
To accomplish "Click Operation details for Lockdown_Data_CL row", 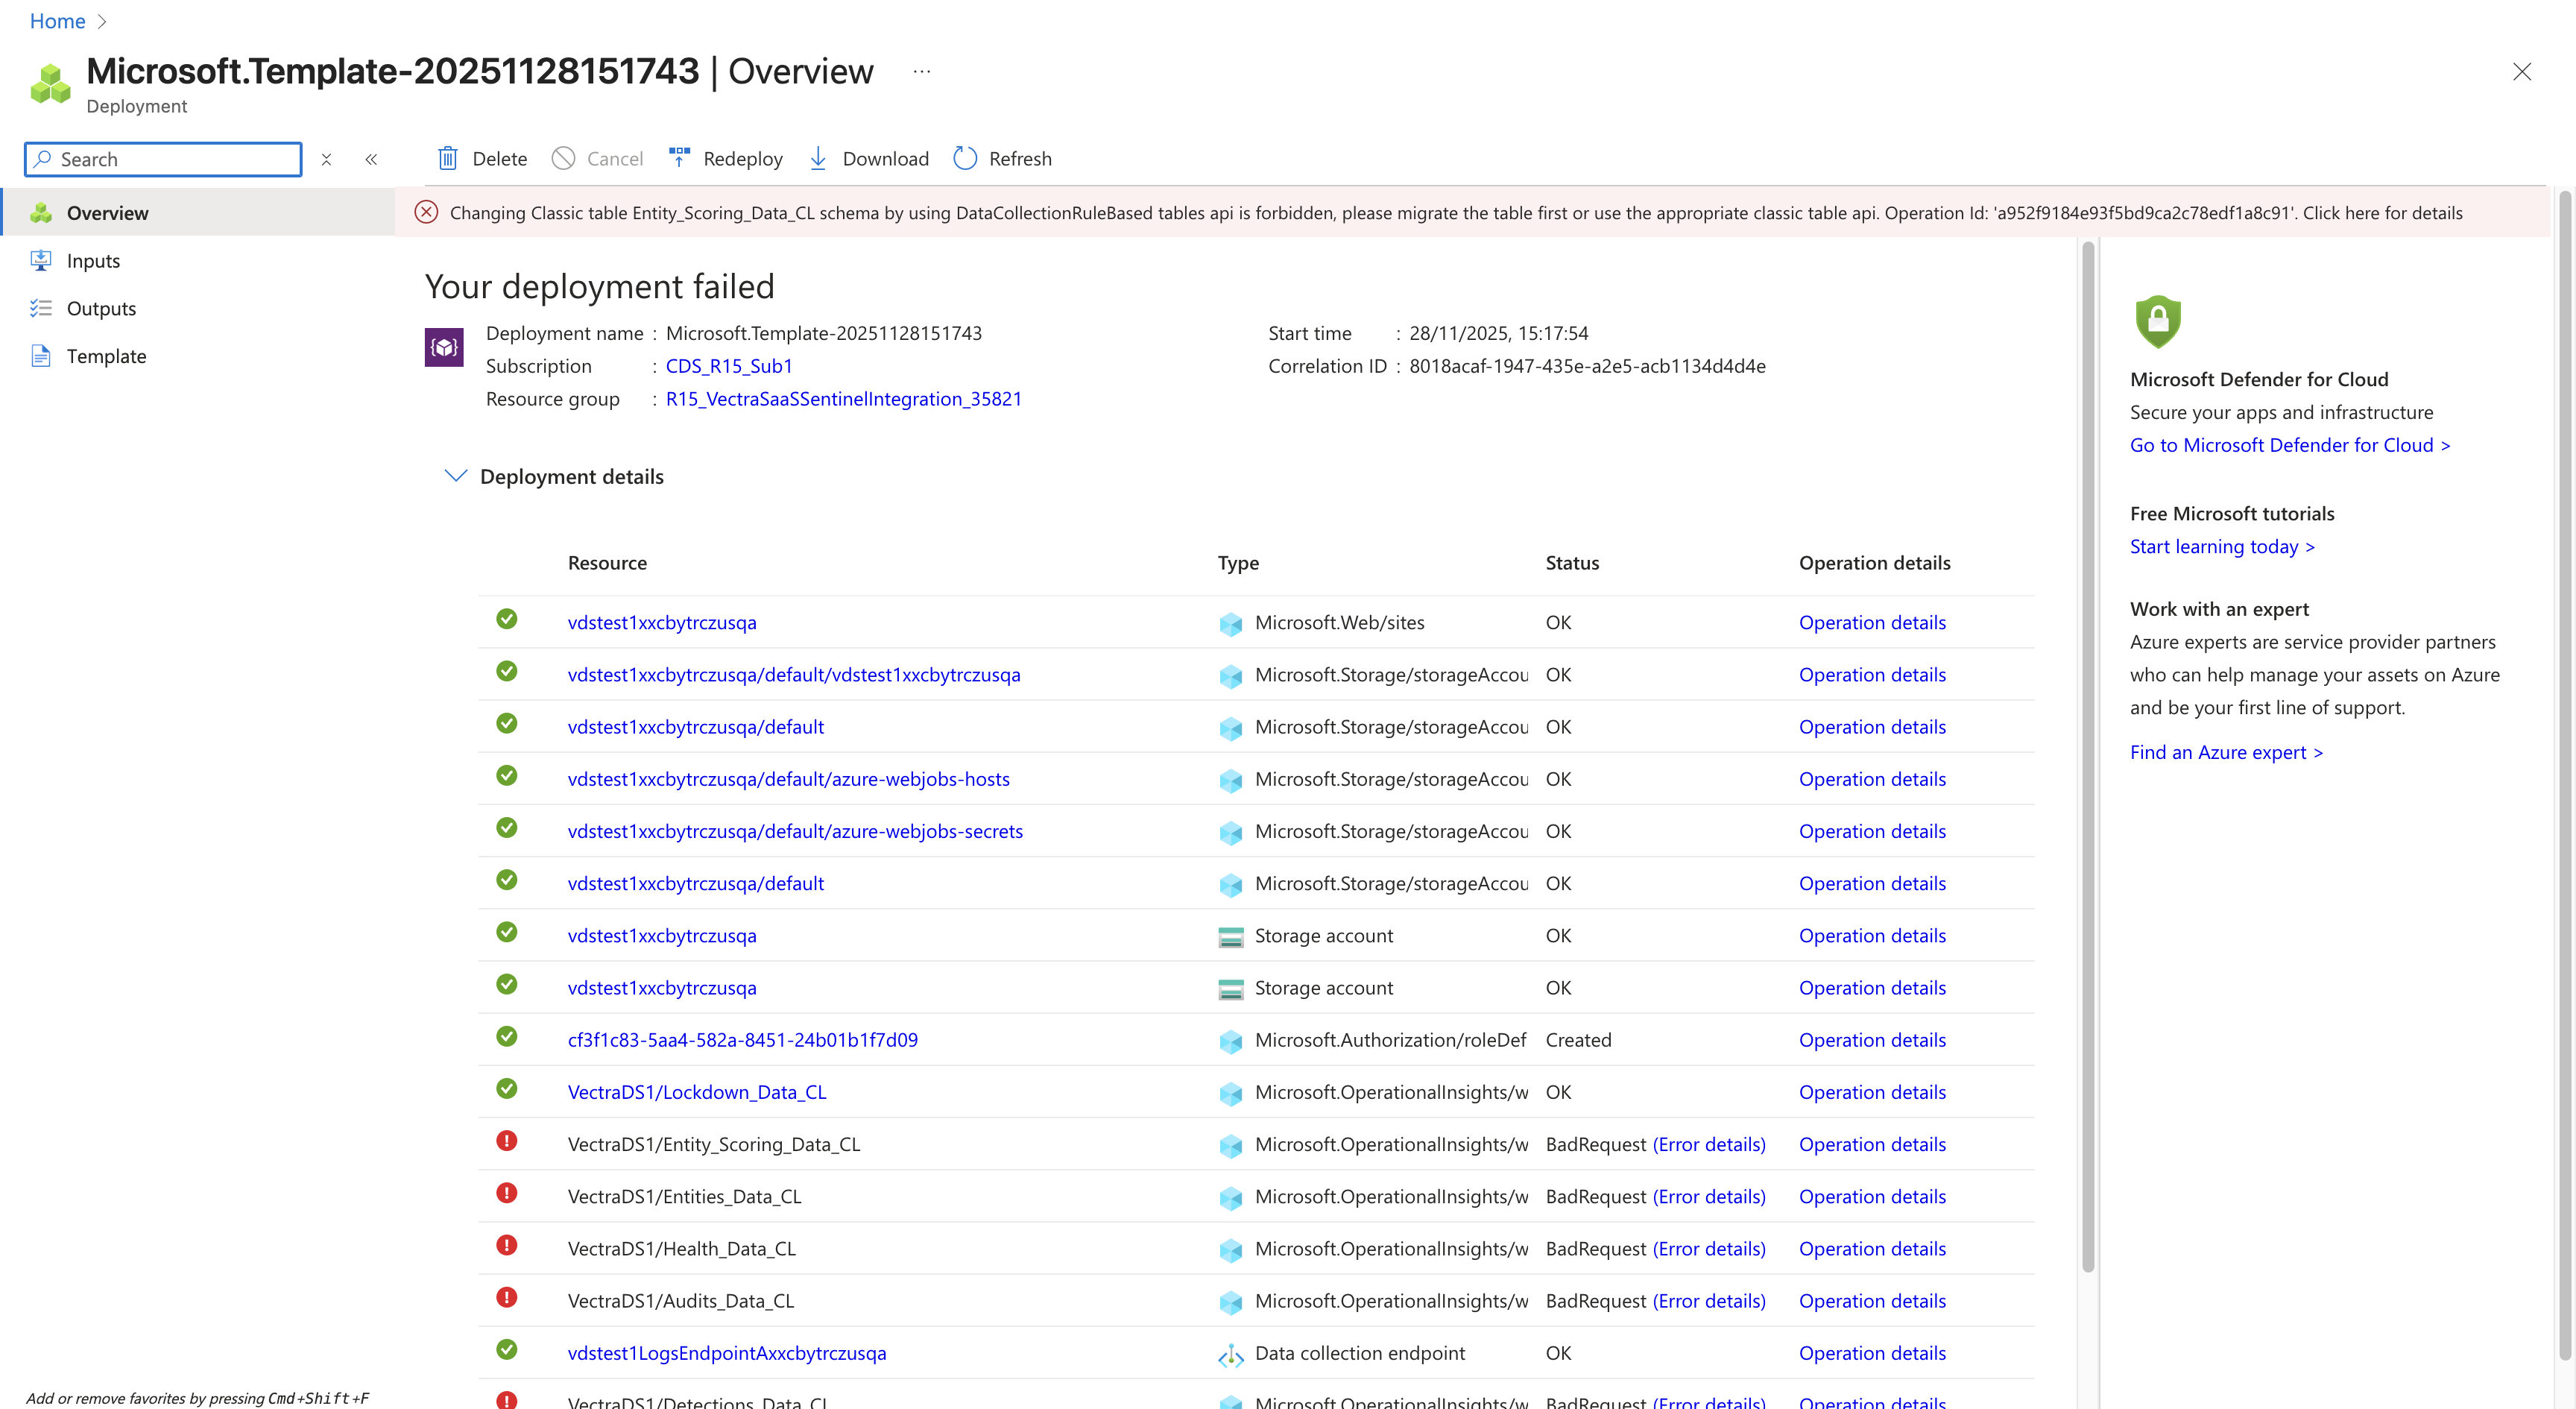I will click(1872, 1092).
